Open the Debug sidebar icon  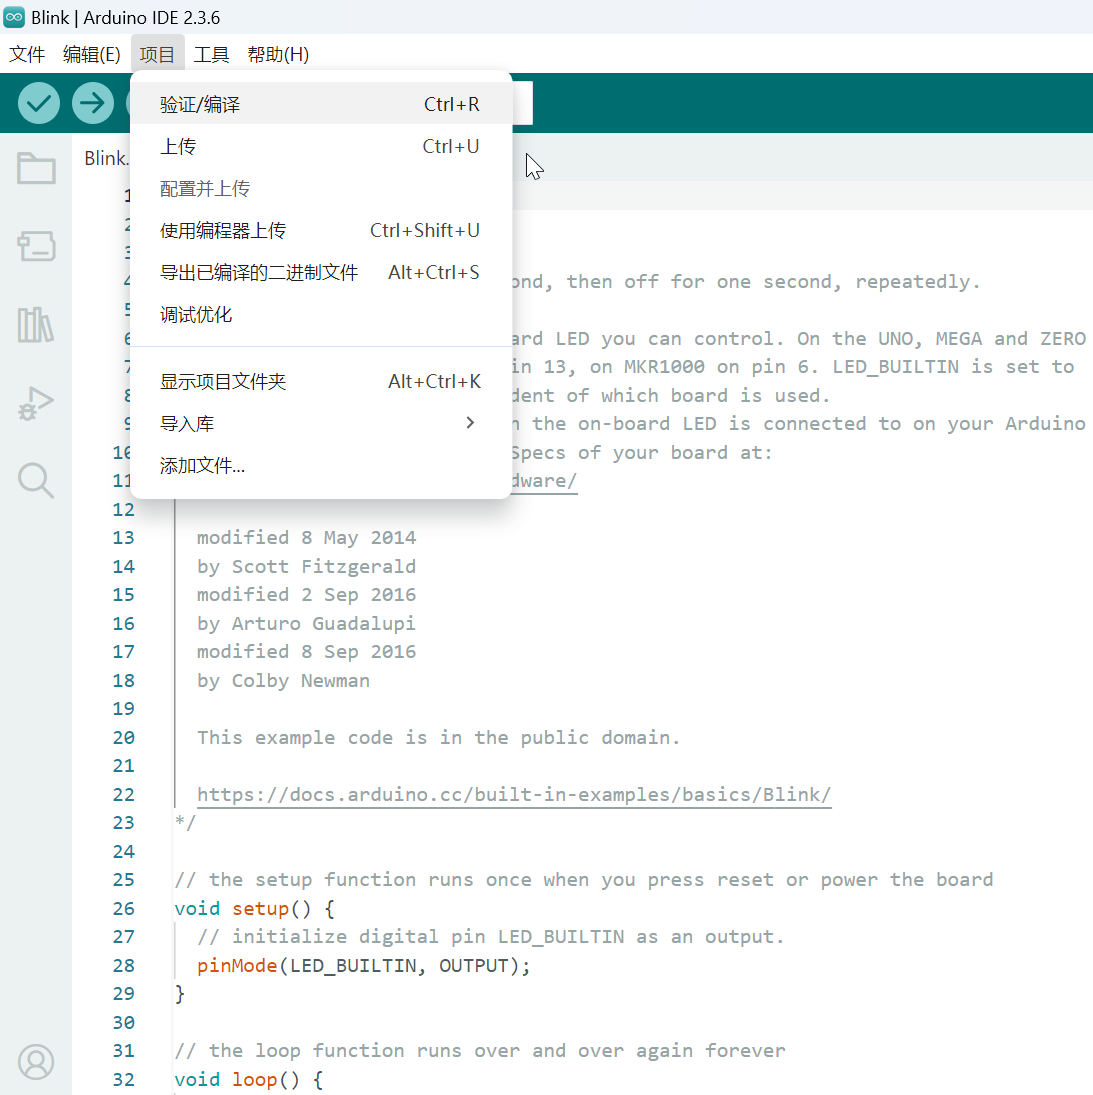36,403
